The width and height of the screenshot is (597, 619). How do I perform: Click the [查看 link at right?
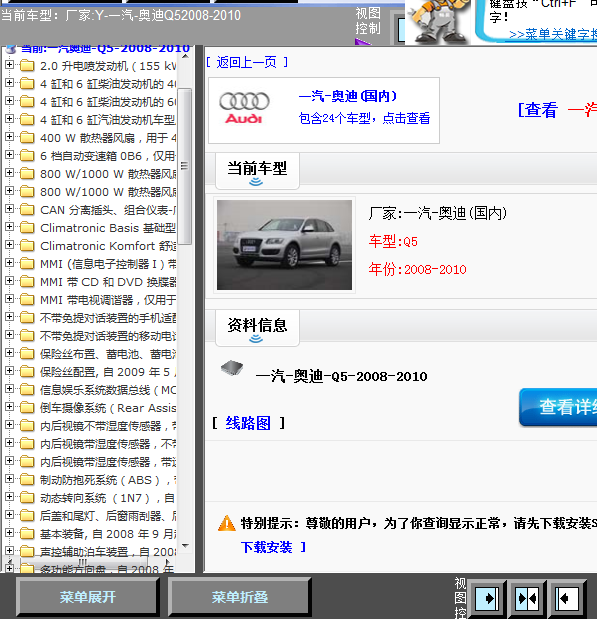(x=538, y=110)
